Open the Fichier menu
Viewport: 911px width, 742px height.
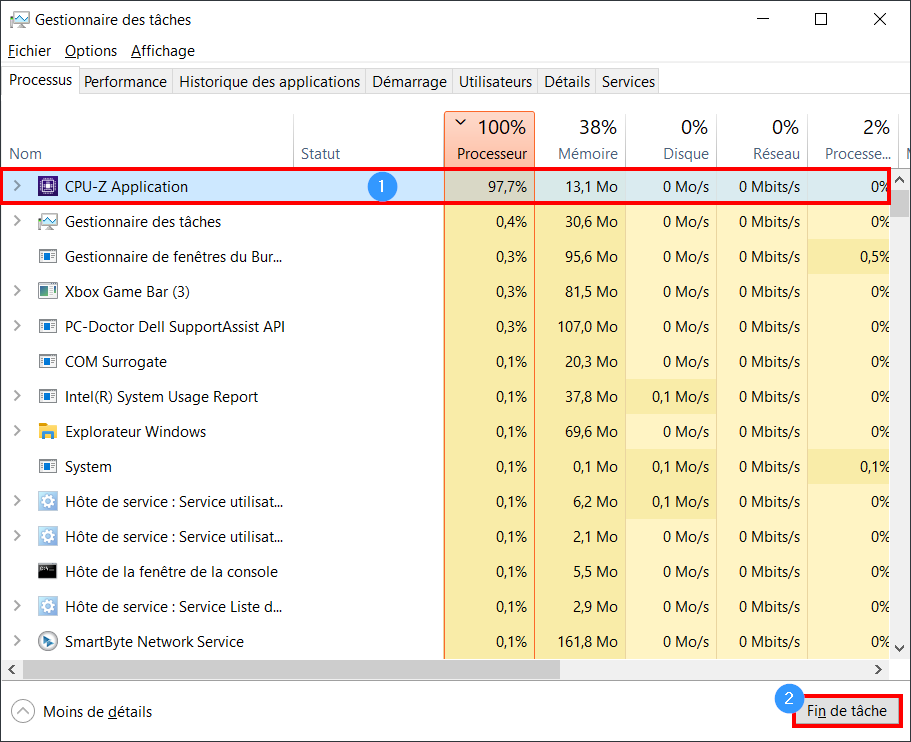tap(29, 51)
